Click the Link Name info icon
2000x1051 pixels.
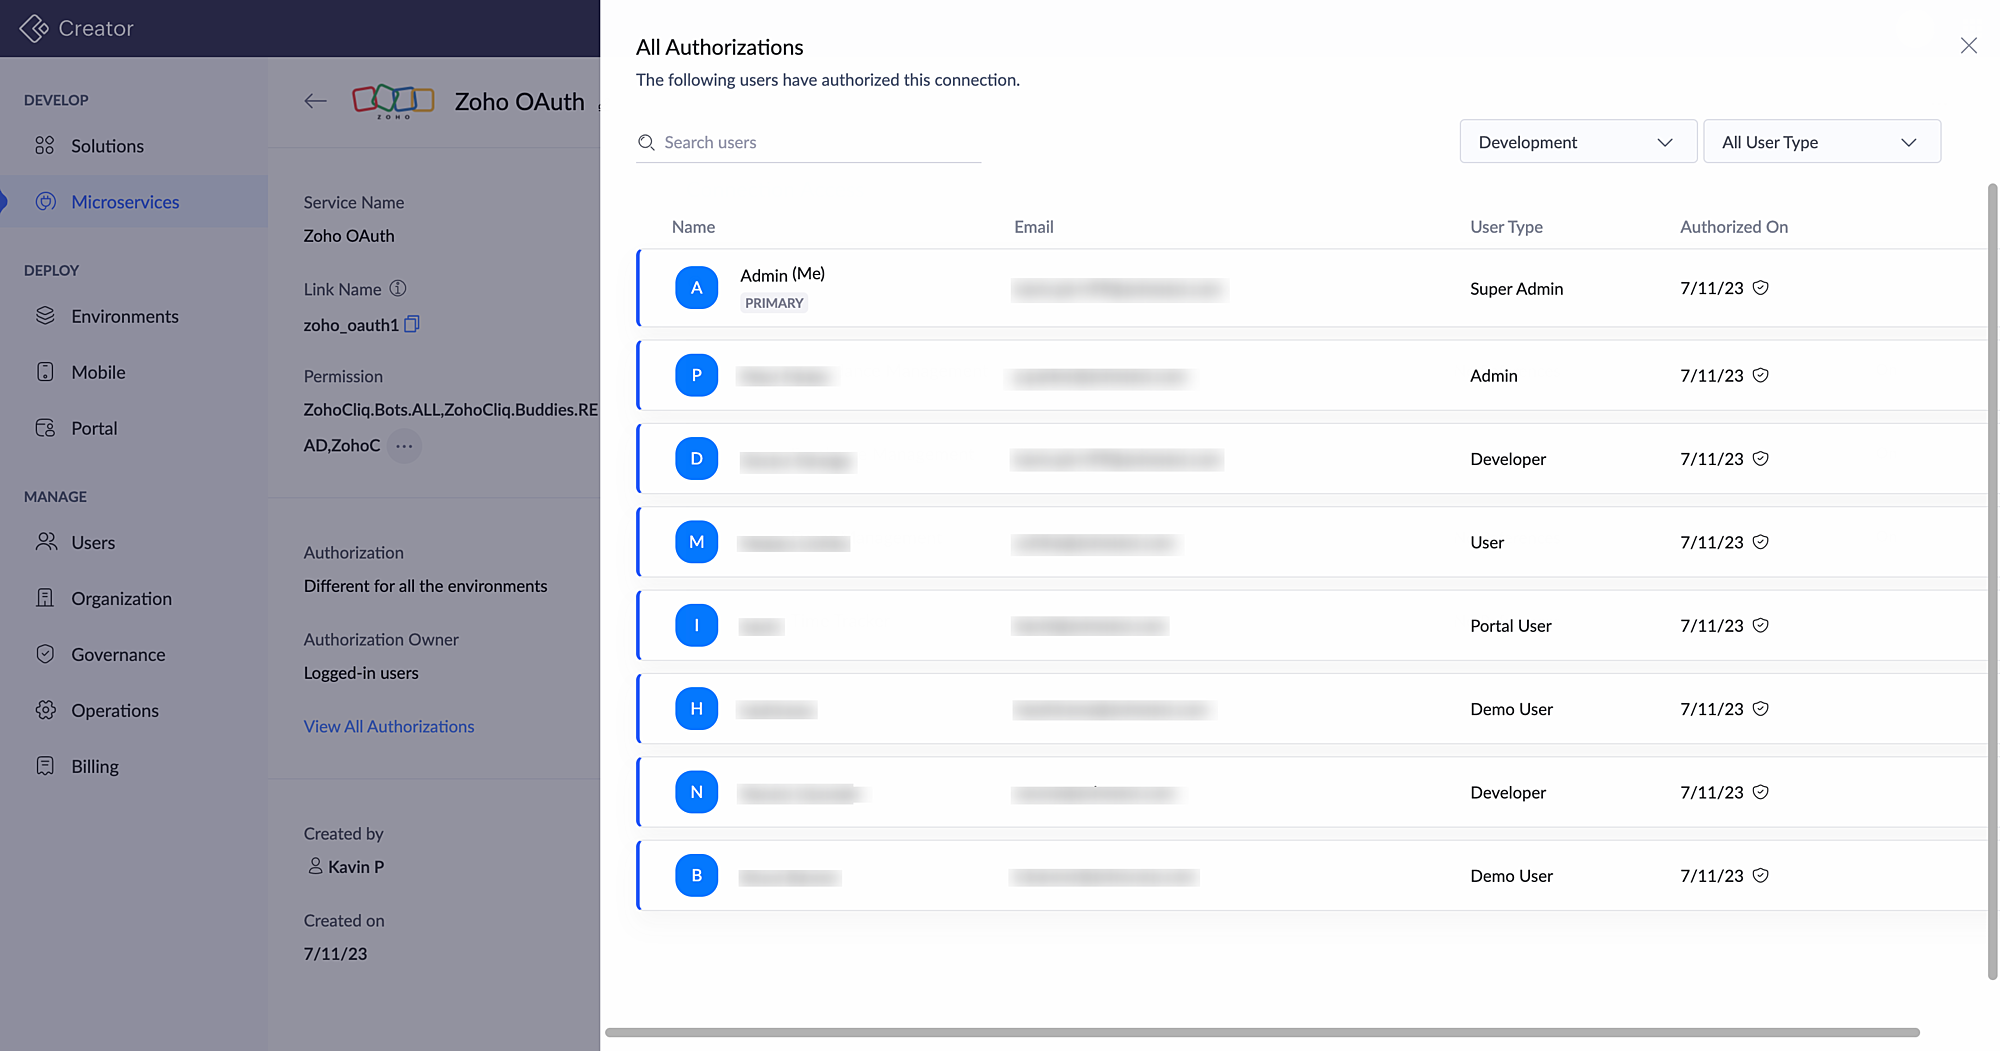398,288
